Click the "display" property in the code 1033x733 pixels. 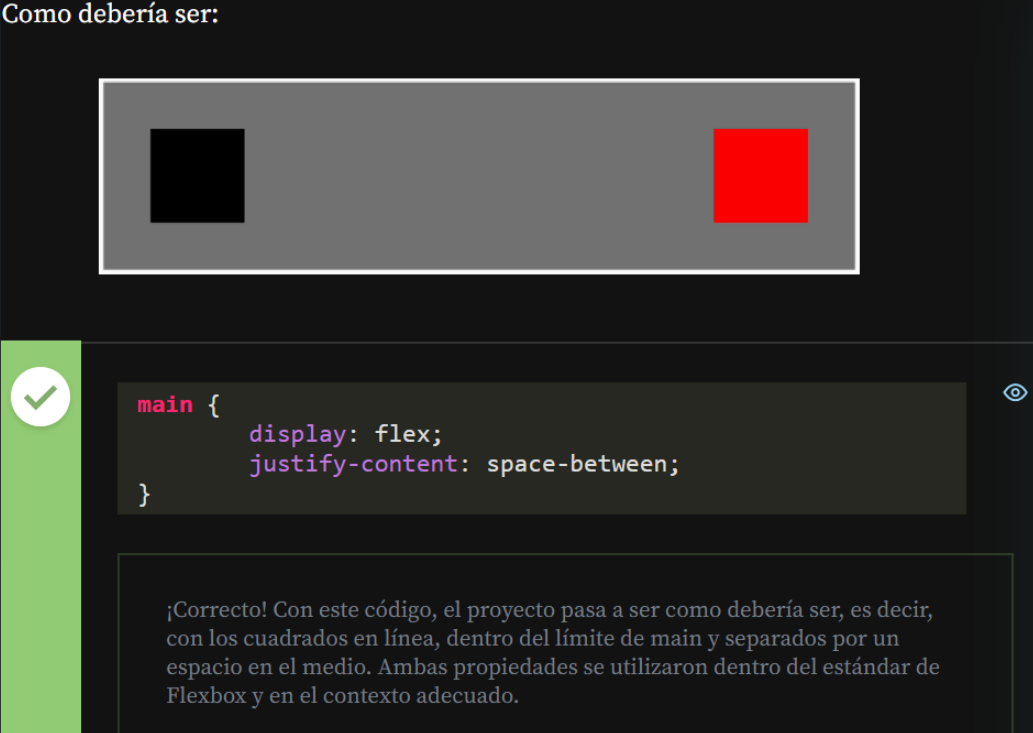point(297,435)
